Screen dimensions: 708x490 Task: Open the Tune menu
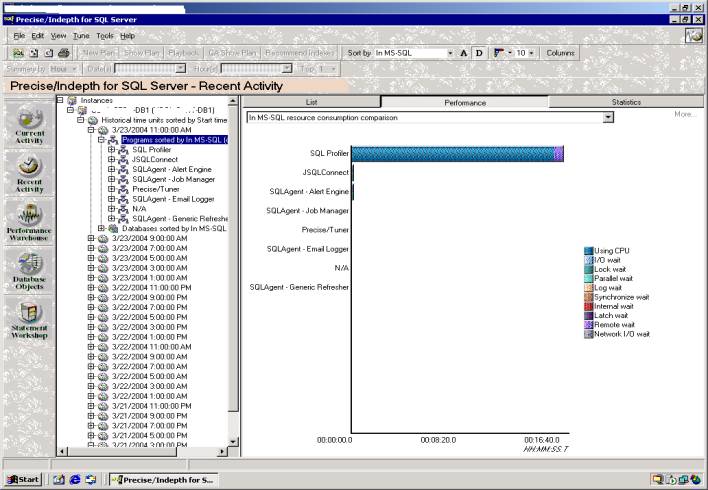[81, 36]
